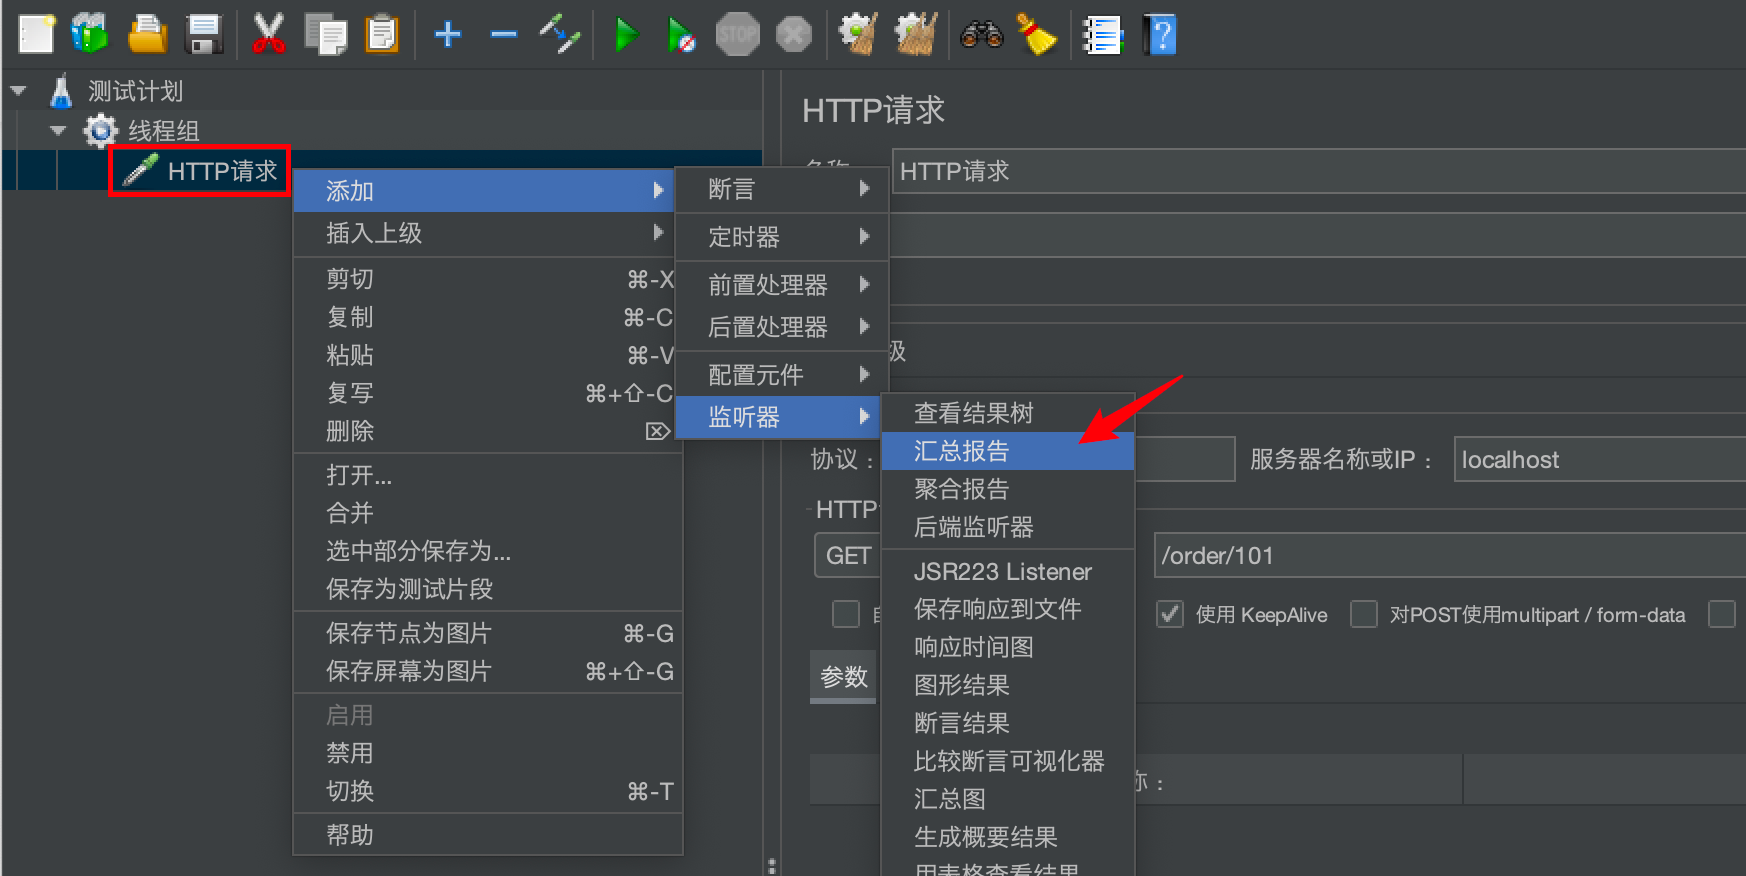Open a test plan file icon
This screenshot has height=876, width=1746.
click(148, 34)
